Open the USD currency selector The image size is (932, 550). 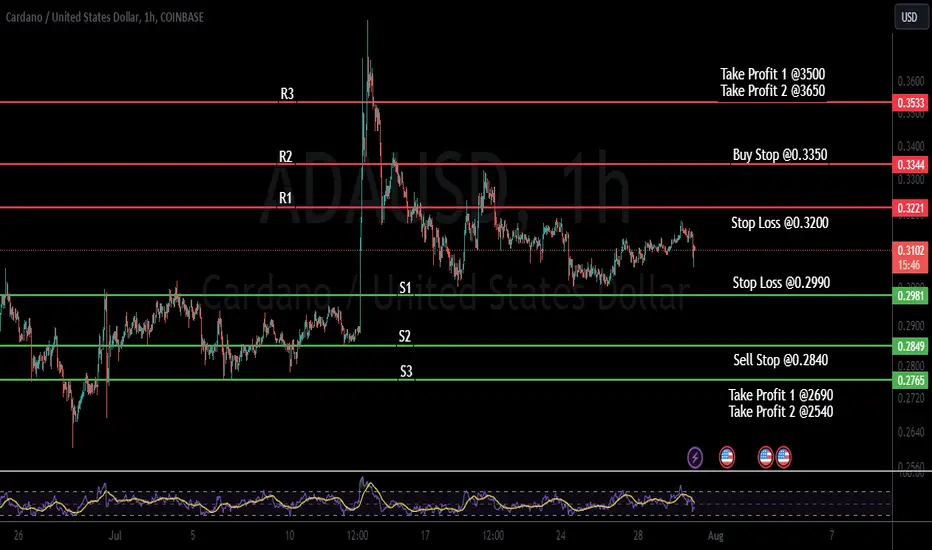(909, 17)
